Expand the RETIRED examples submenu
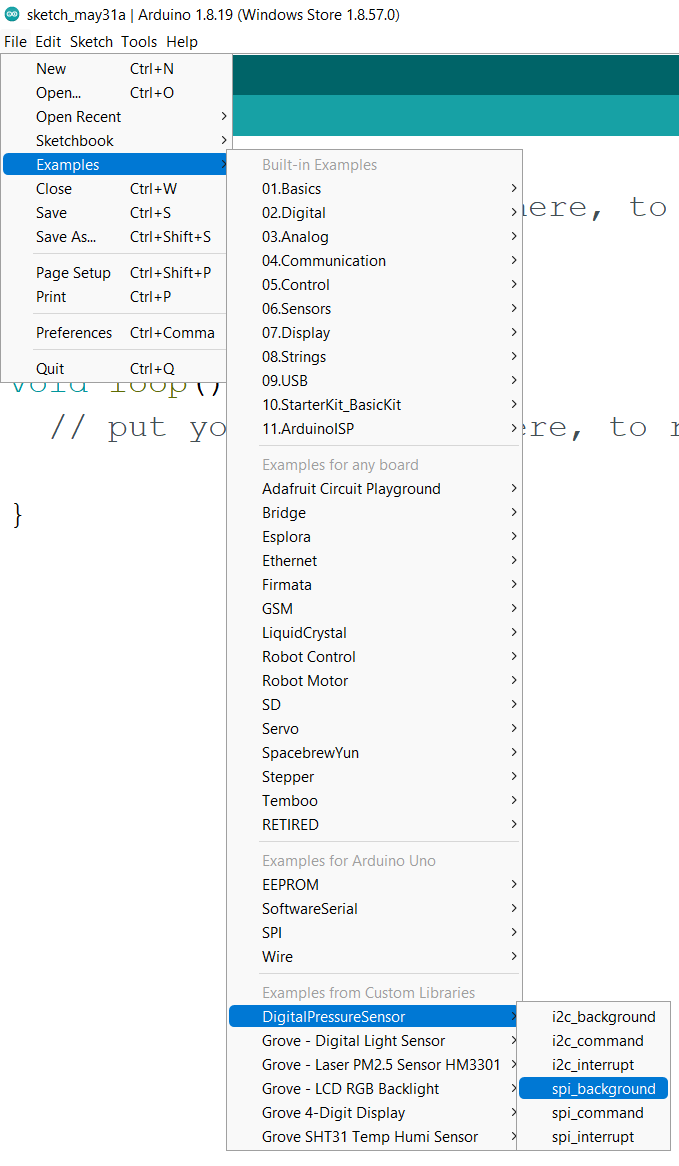This screenshot has height=1166, width=679. tap(374, 825)
